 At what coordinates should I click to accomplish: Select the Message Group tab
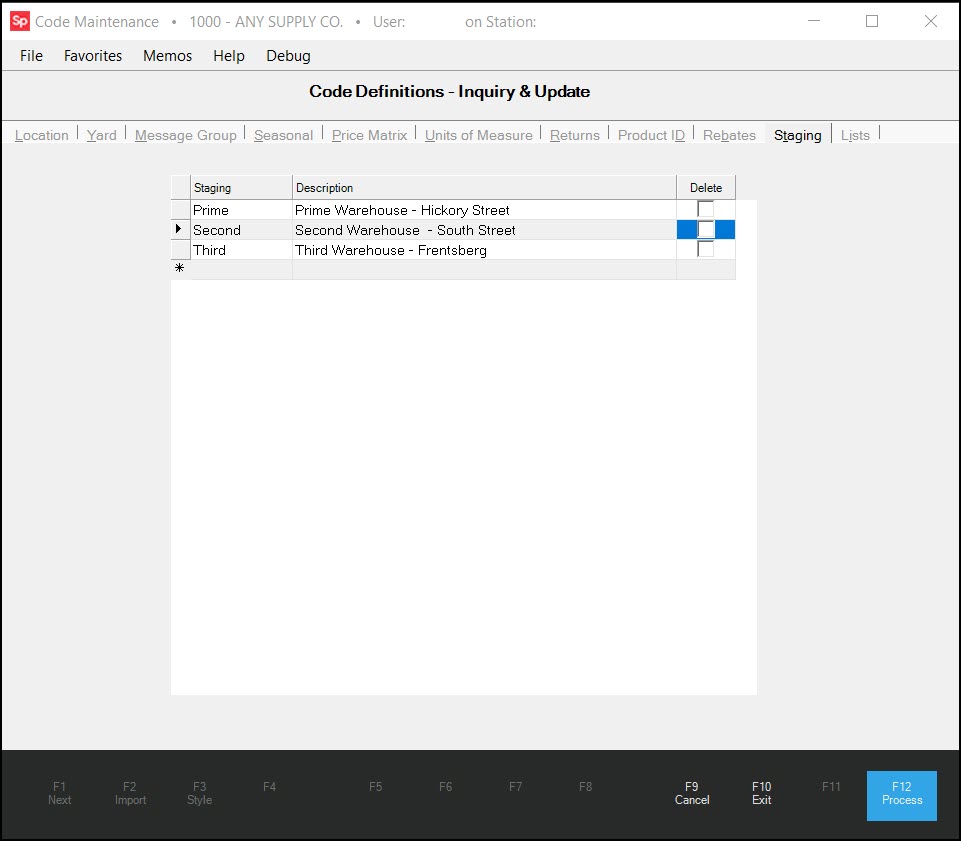coord(186,134)
